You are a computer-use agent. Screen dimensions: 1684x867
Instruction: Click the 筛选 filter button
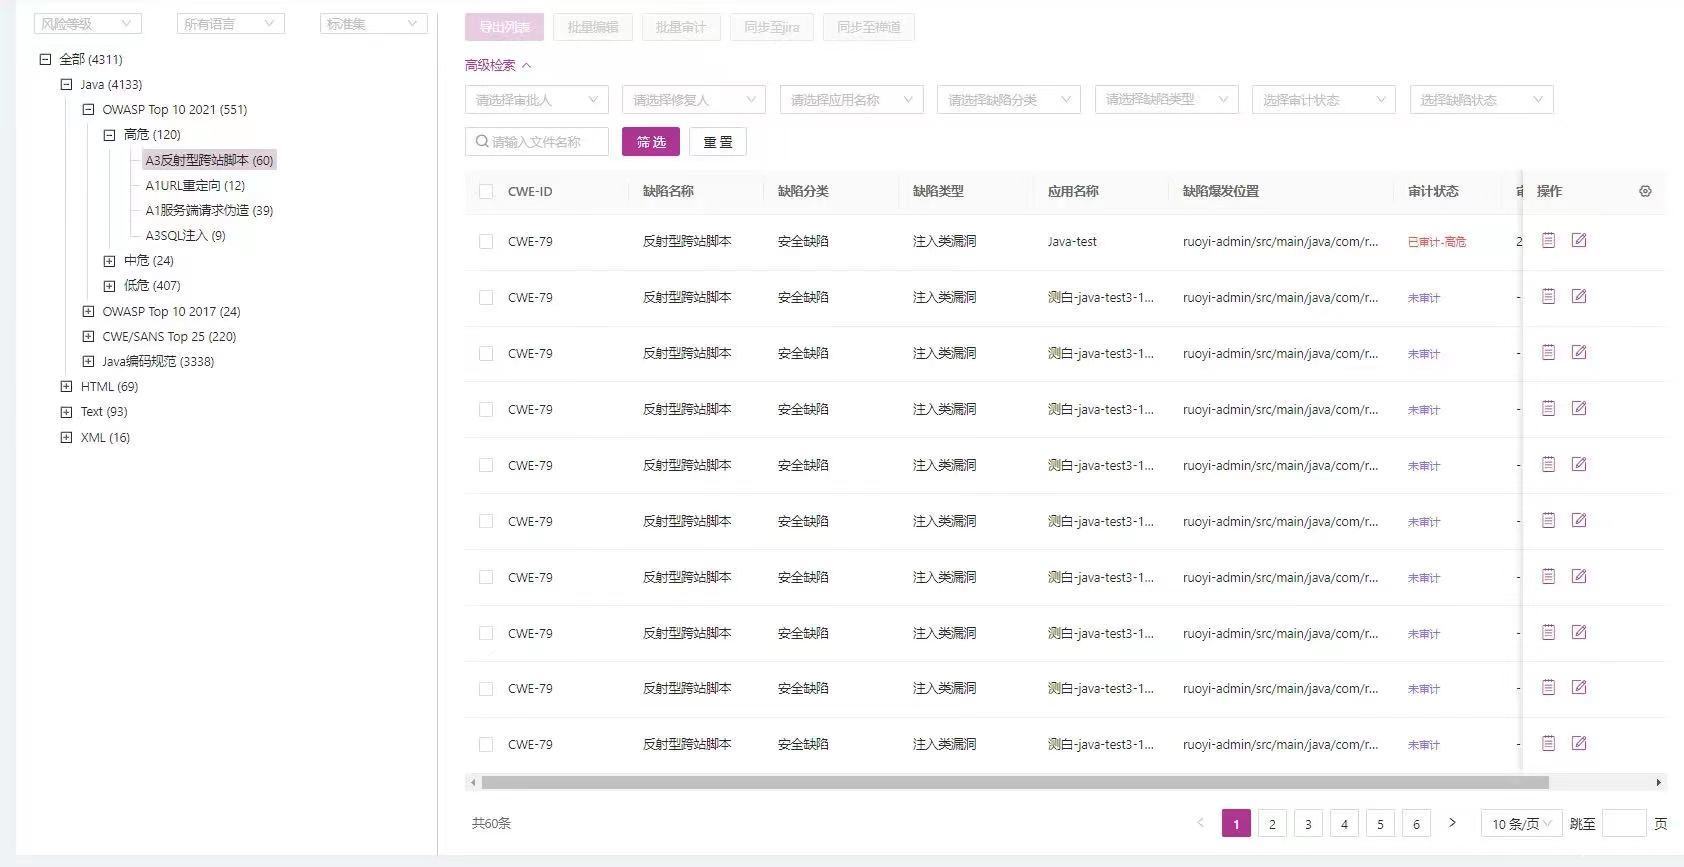pos(651,142)
